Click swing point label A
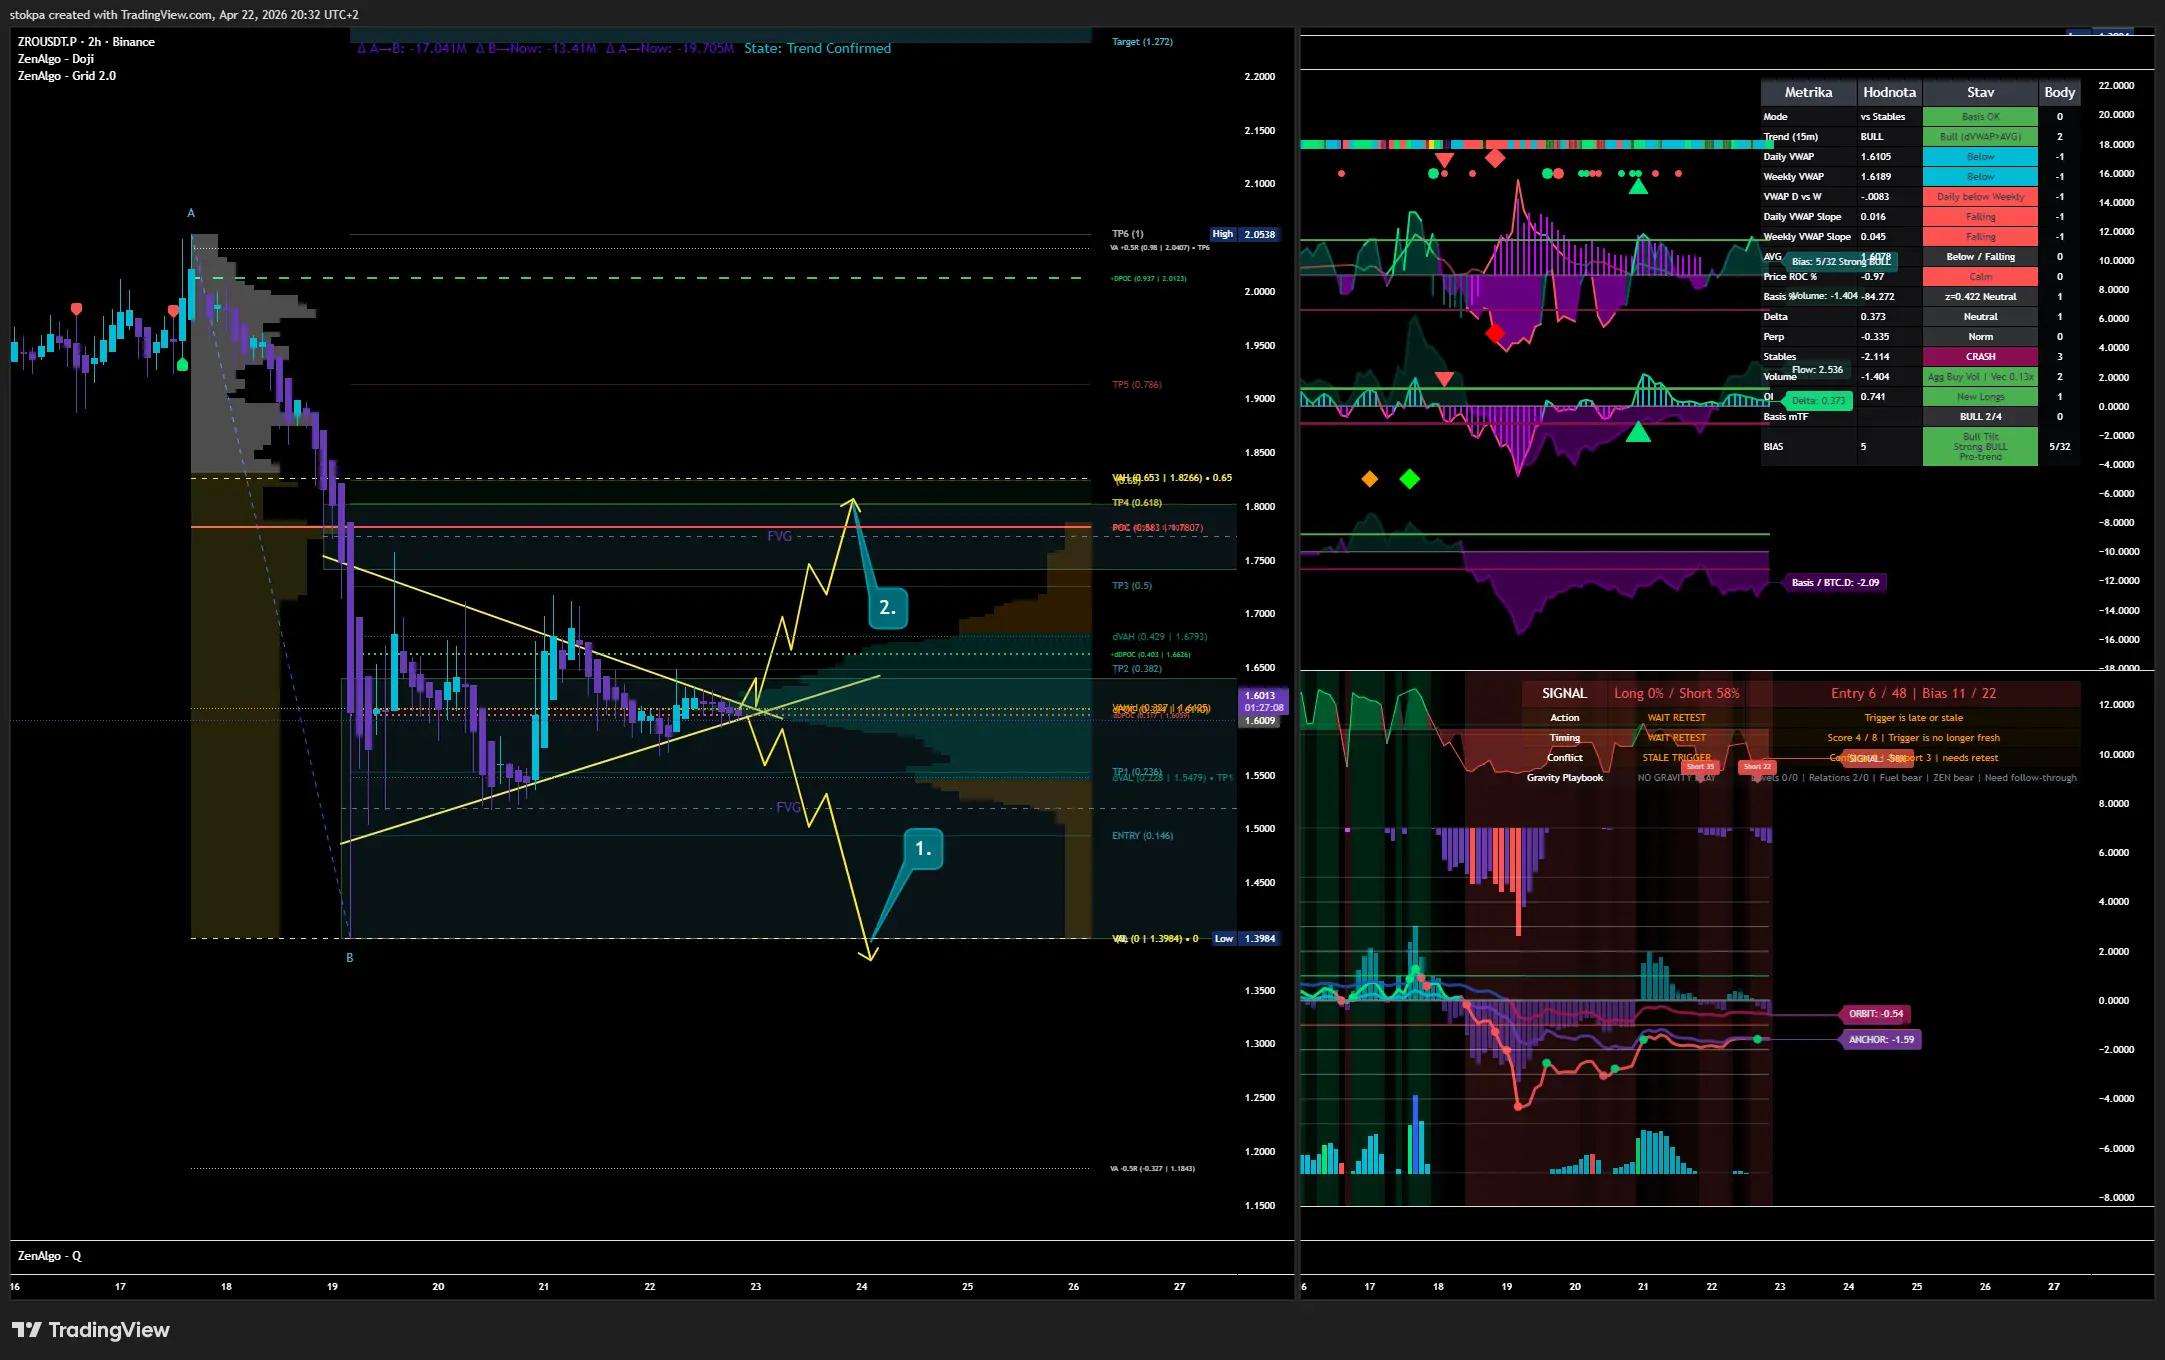The height and width of the screenshot is (1360, 2165). point(191,213)
